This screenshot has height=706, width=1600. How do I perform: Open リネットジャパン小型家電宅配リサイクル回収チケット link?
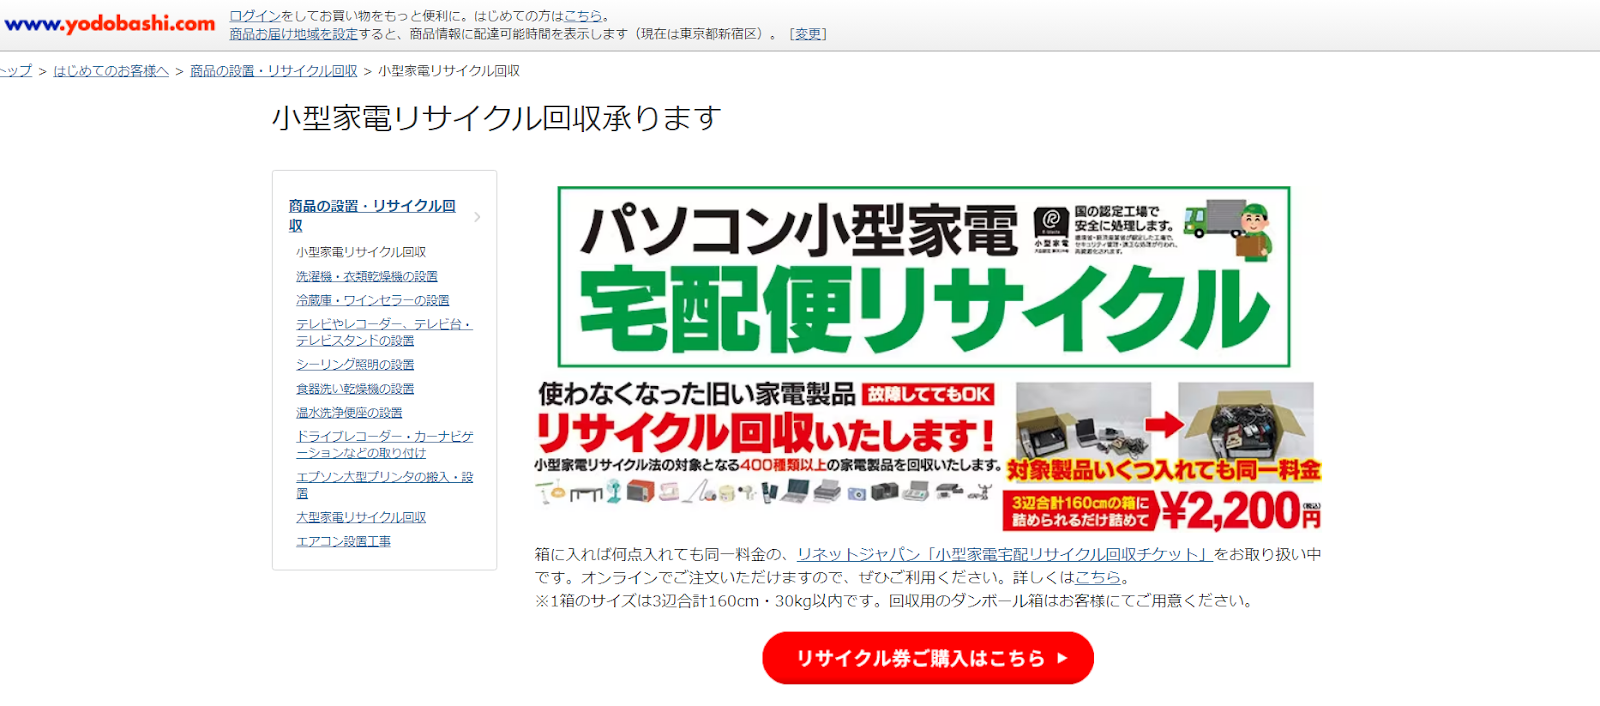[x=1005, y=554]
